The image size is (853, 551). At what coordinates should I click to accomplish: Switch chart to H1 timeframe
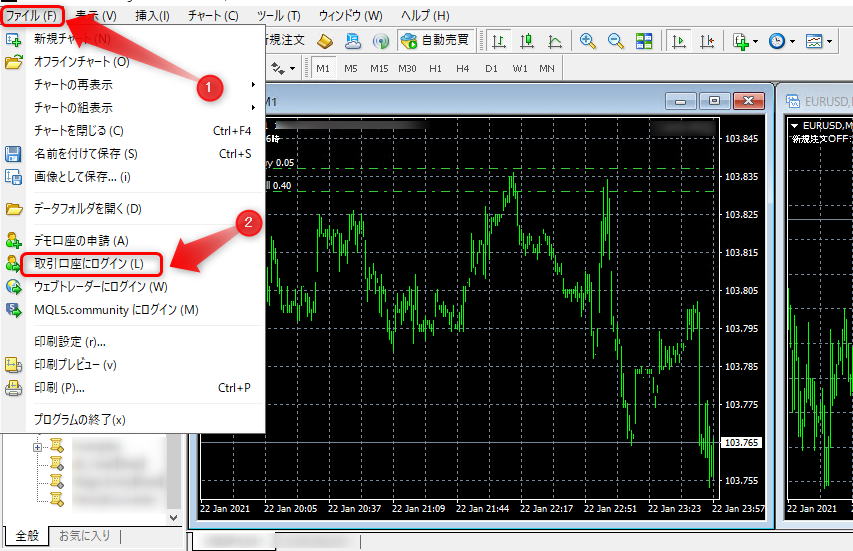(x=435, y=69)
